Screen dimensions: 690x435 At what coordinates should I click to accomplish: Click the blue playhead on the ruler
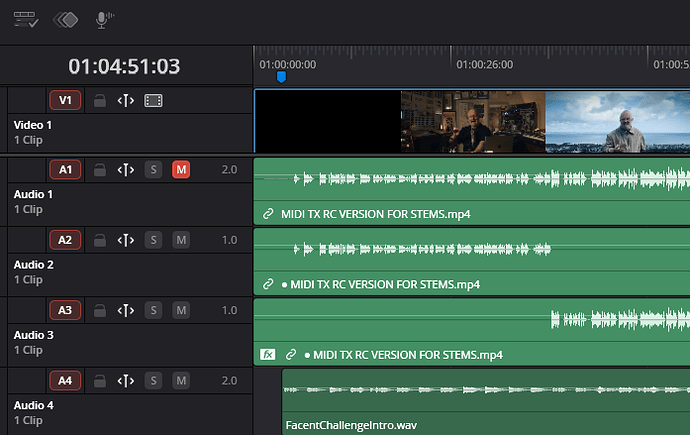(x=281, y=76)
